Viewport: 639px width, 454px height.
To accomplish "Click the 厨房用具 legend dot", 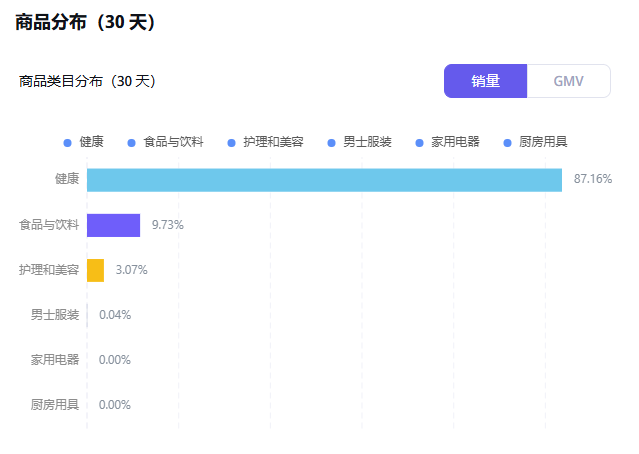I will coord(507,143).
